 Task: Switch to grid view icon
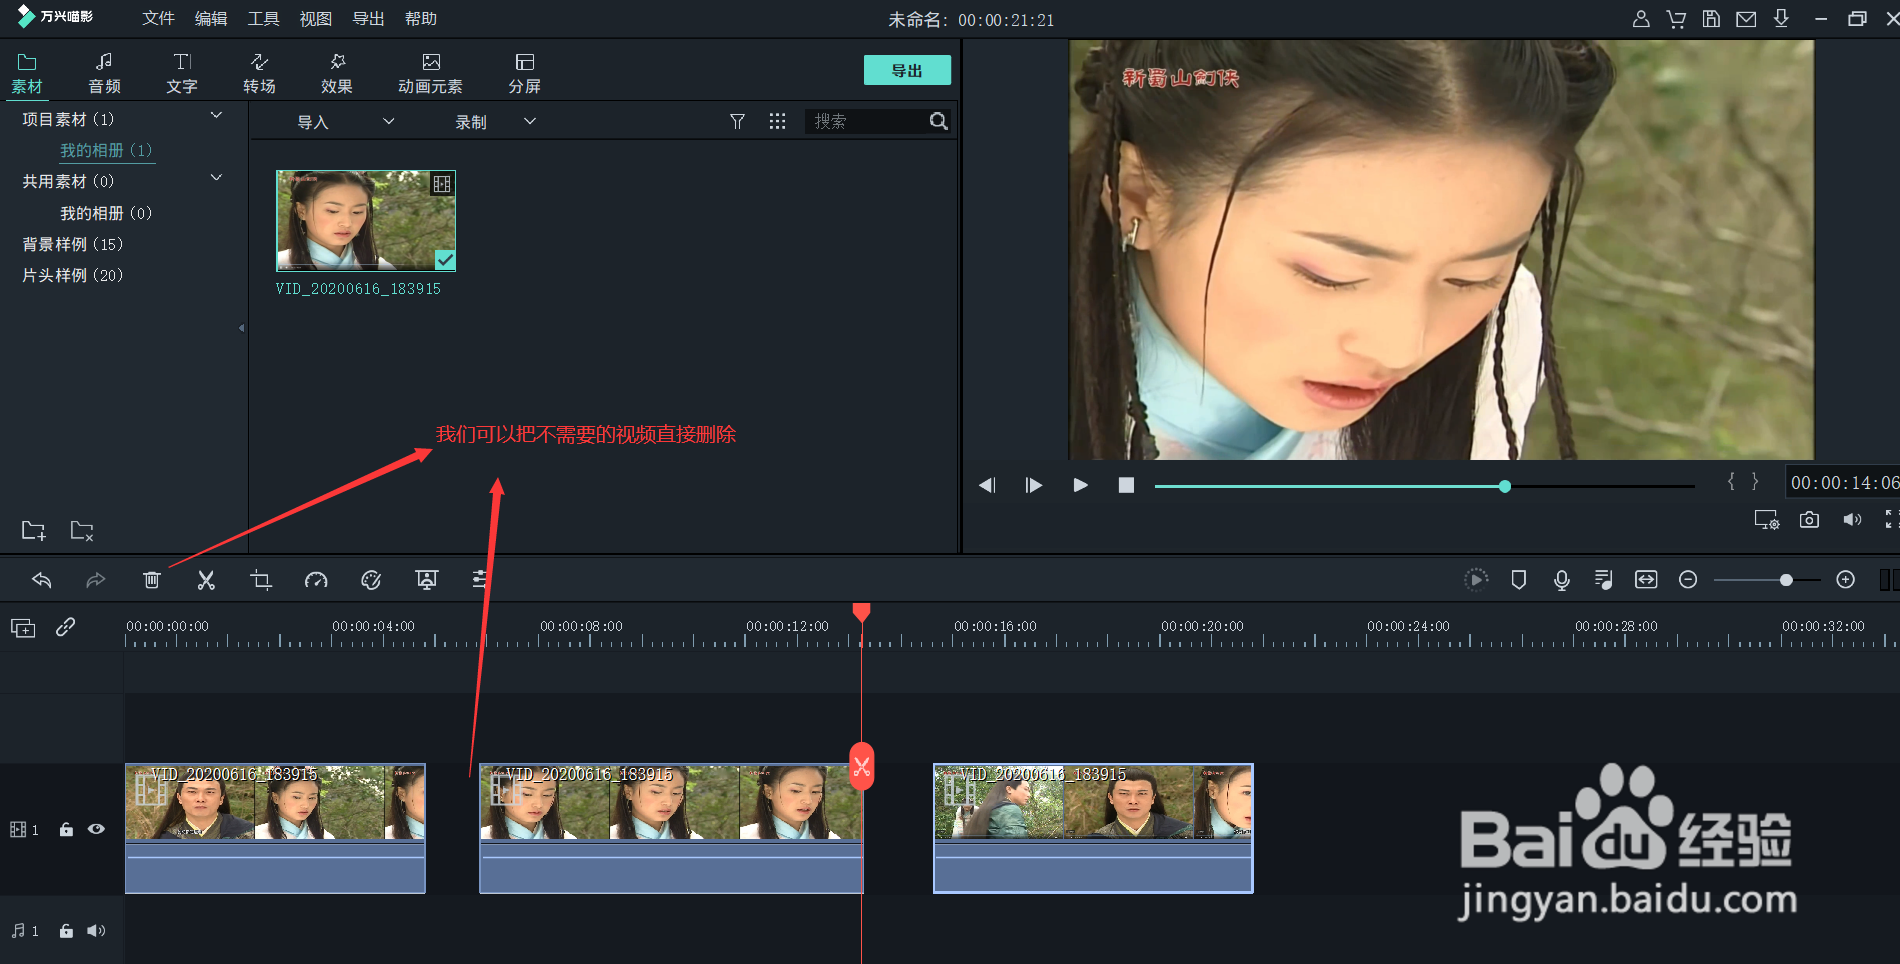click(x=777, y=121)
